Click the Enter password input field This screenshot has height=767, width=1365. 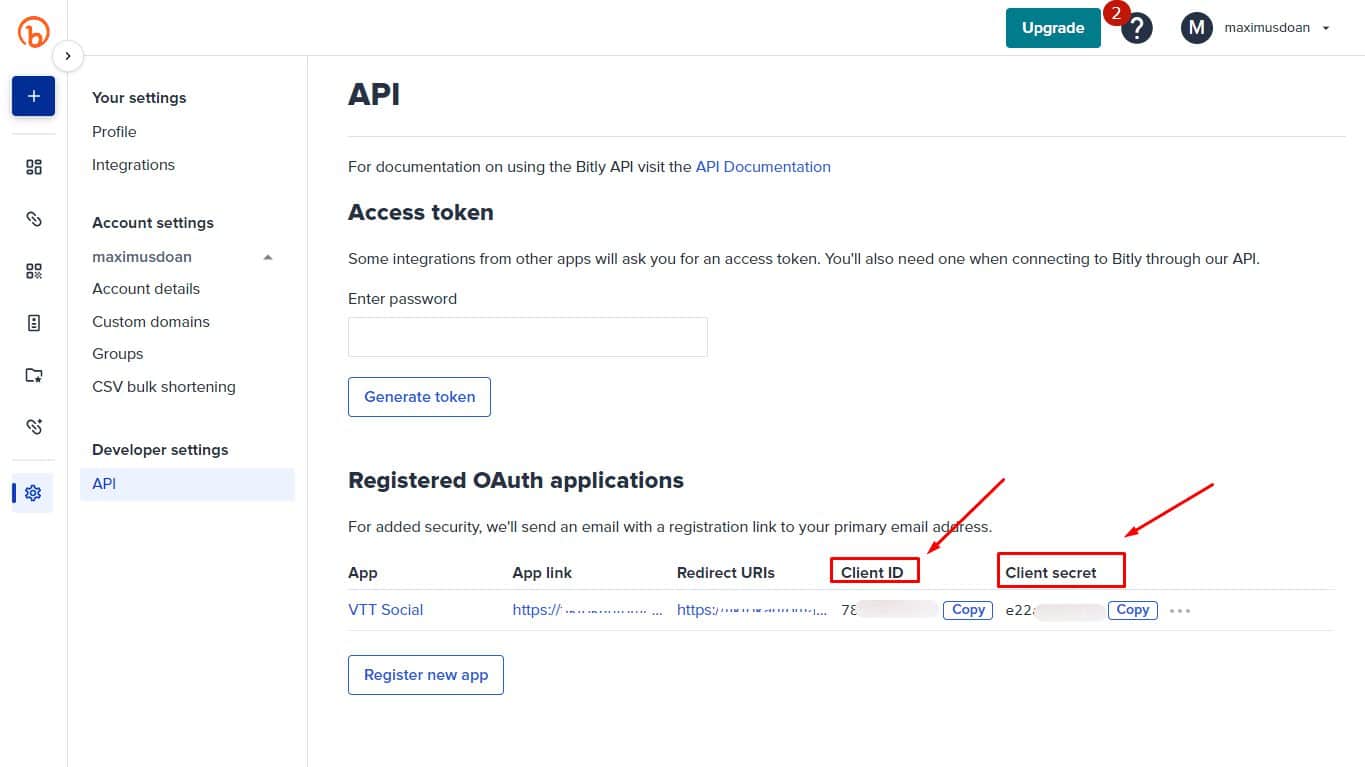527,337
